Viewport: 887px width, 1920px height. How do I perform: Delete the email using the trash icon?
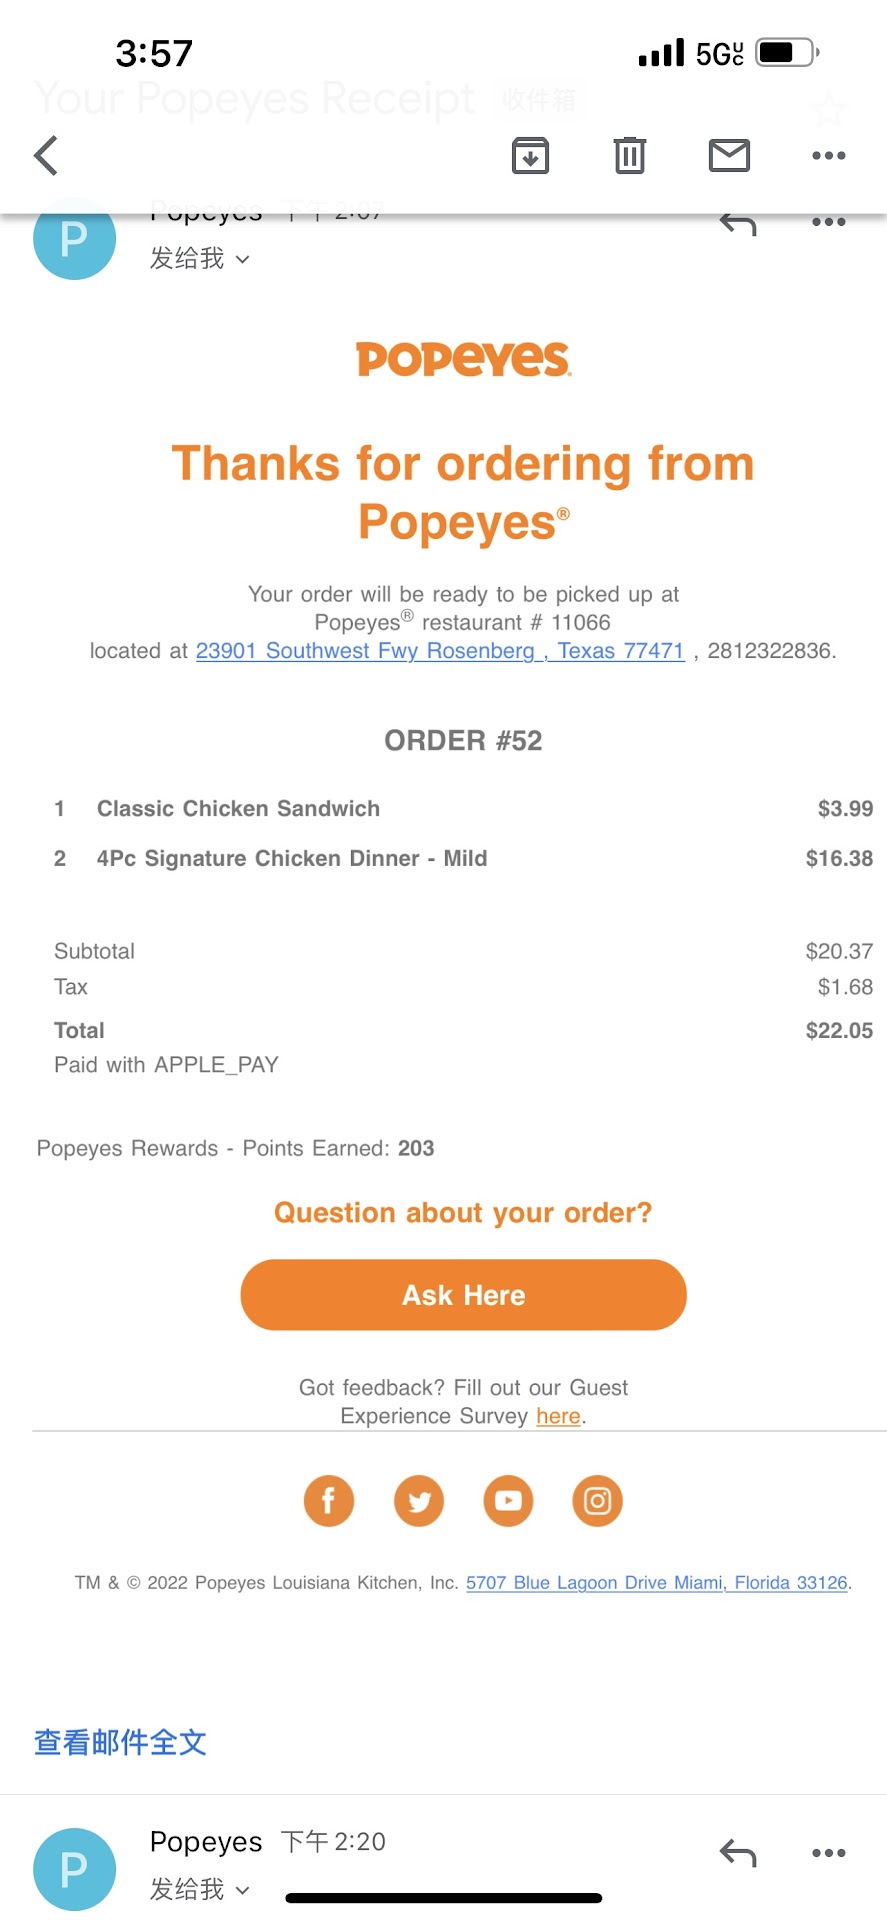[629, 156]
